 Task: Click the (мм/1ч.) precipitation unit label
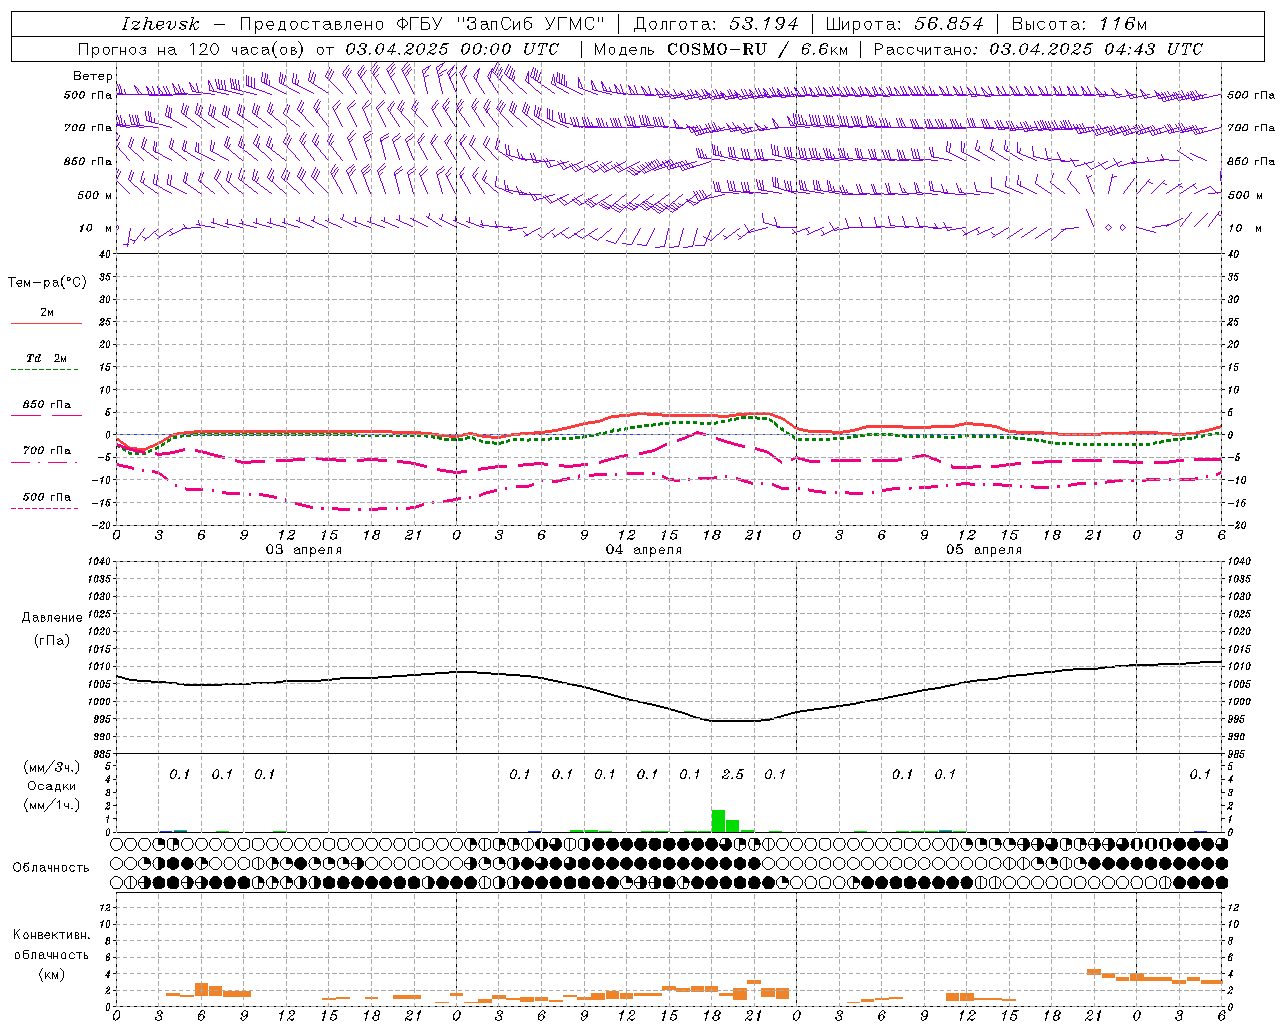[52, 805]
